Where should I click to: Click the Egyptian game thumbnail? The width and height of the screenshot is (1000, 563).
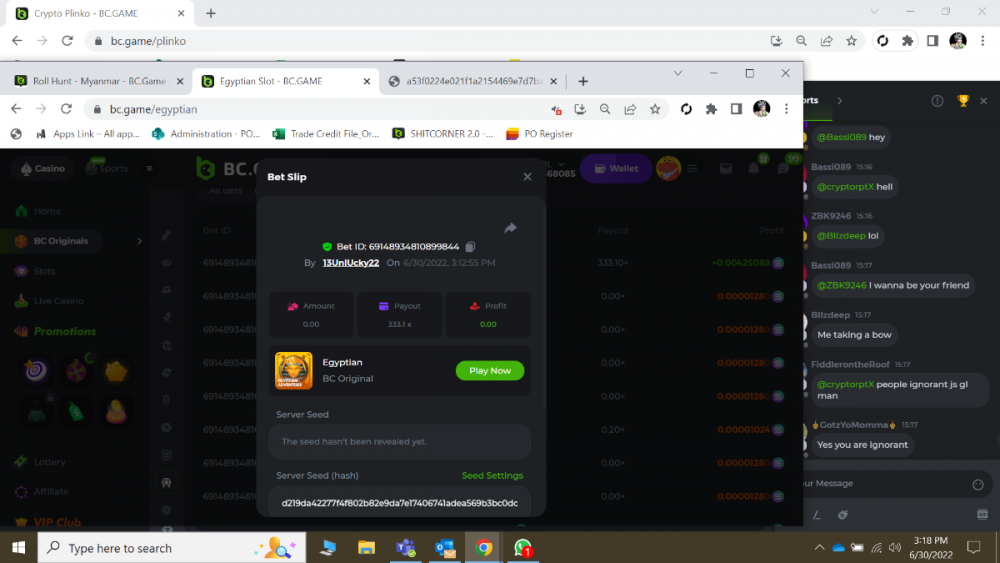coord(294,370)
